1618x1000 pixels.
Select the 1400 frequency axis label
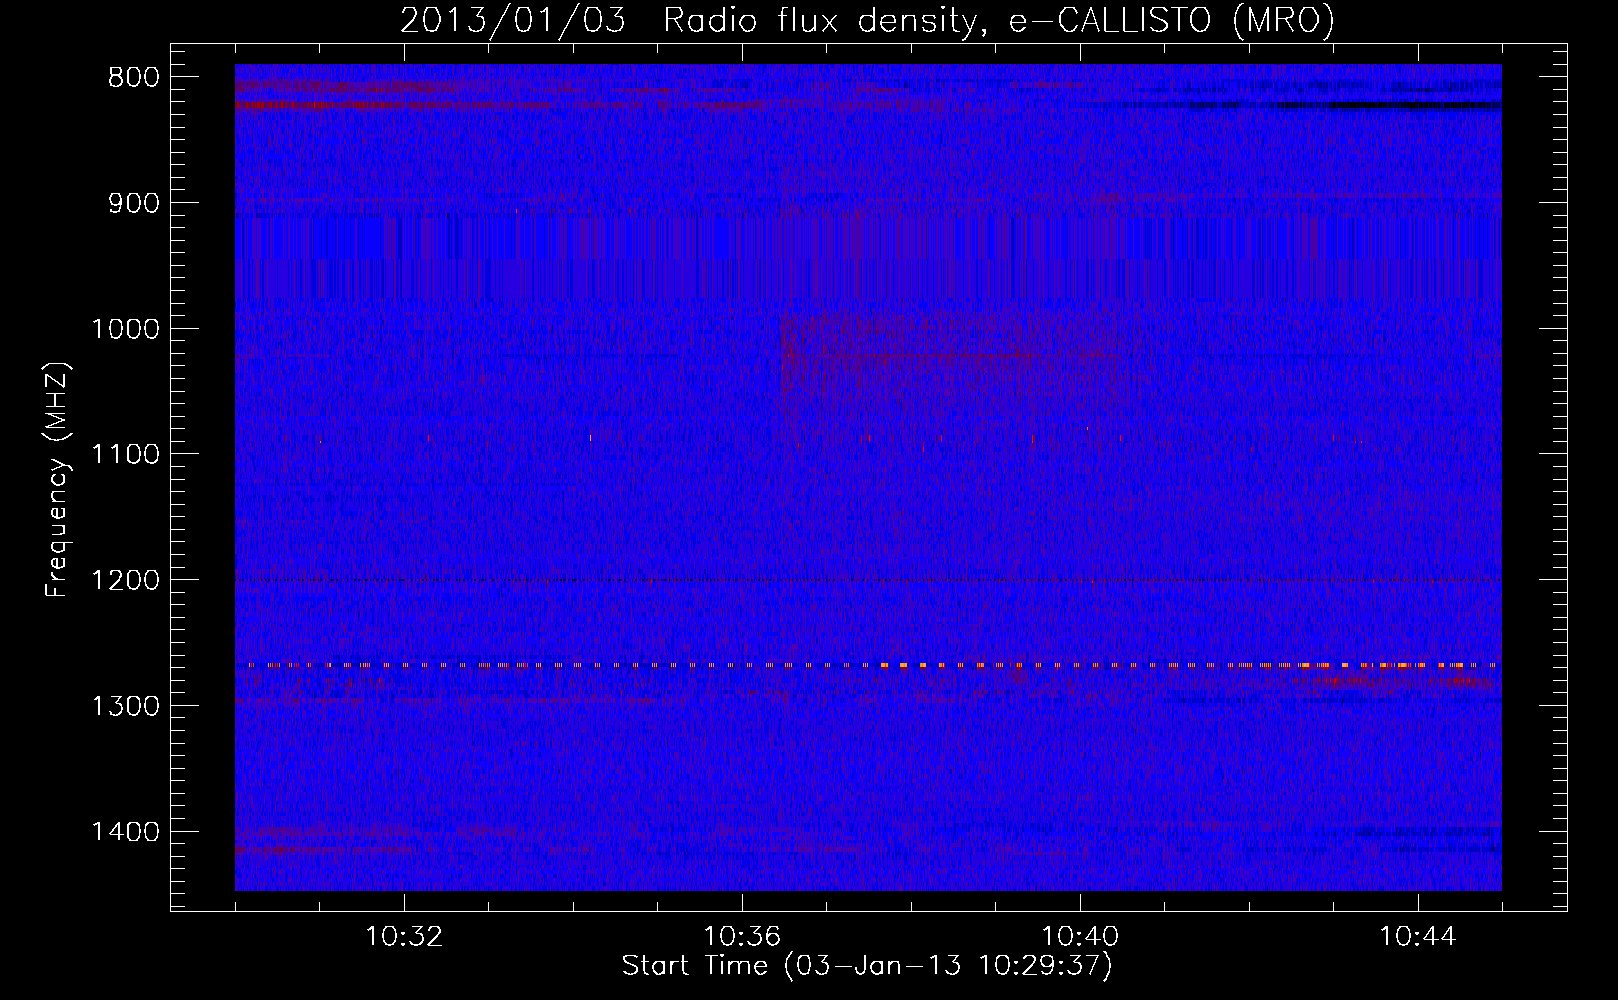pyautogui.click(x=125, y=832)
